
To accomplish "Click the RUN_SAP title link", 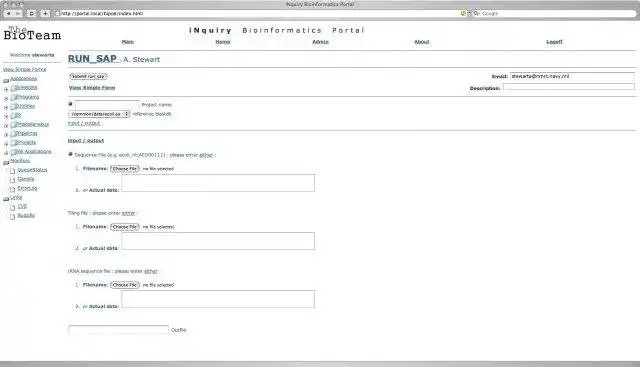I will [92, 59].
